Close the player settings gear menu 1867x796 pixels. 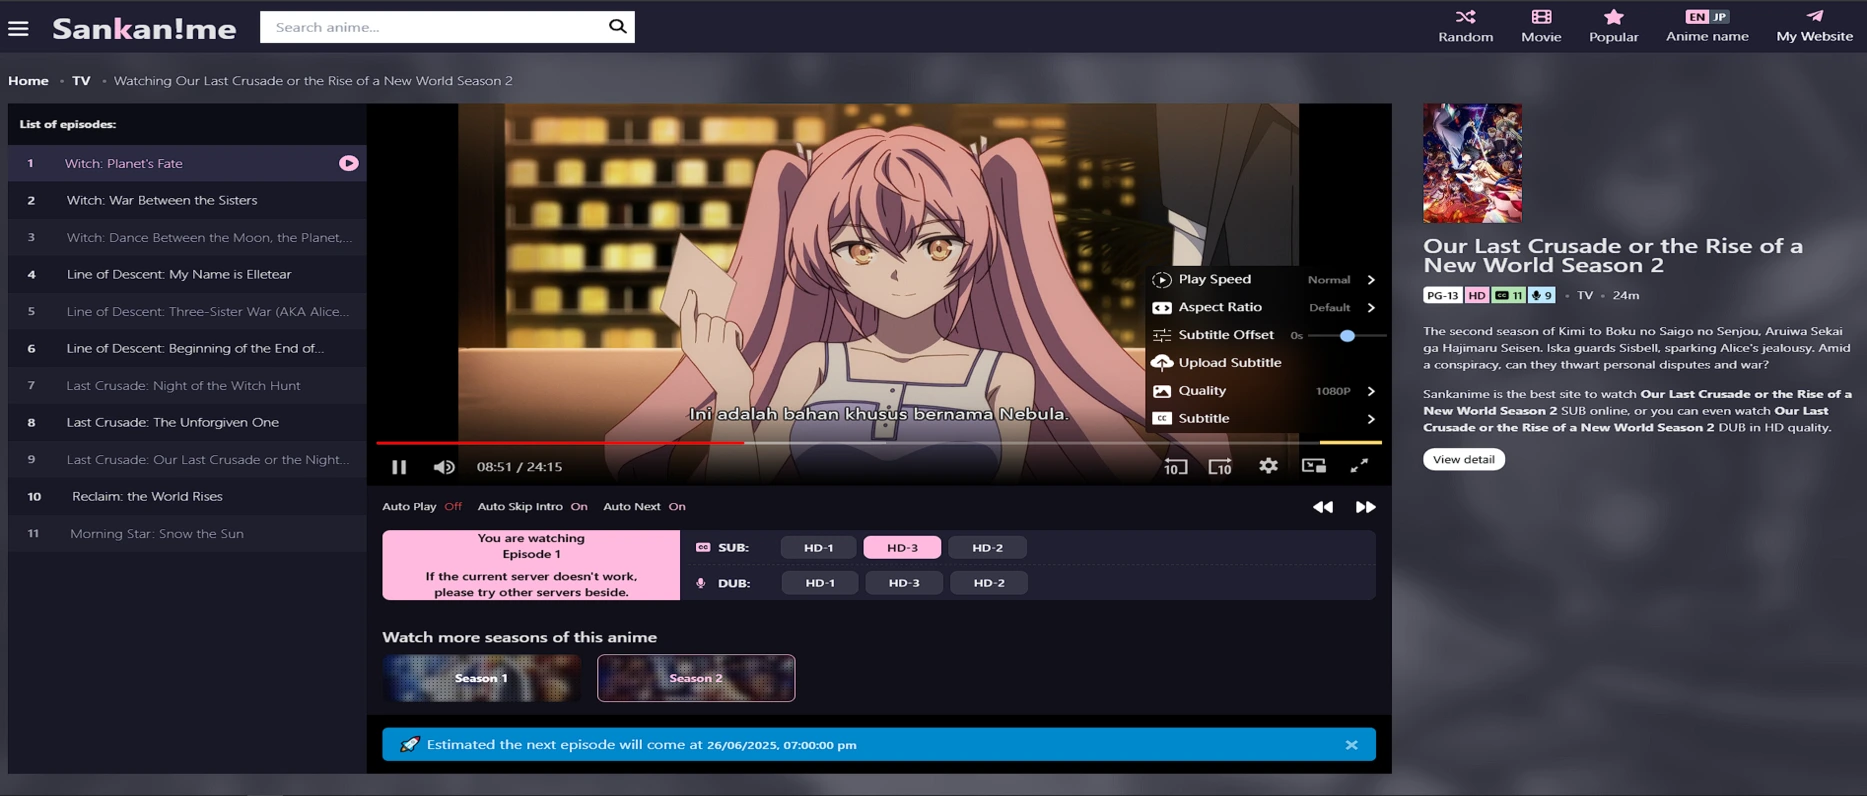pos(1268,466)
